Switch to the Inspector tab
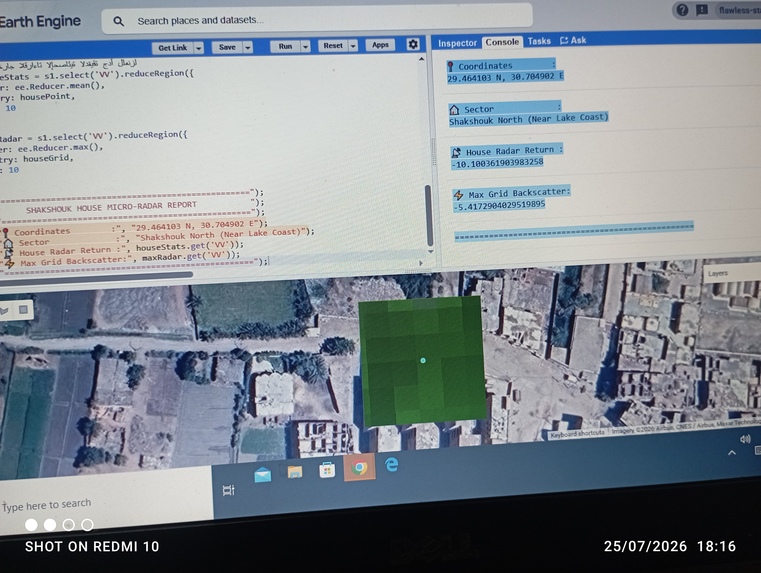This screenshot has width=761, height=573. tap(457, 43)
